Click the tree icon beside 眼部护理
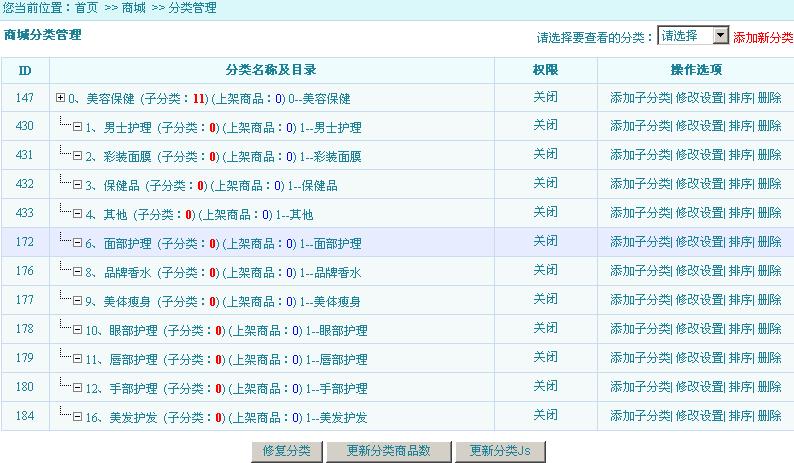Image resolution: width=794 pixels, height=463 pixels. pyautogui.click(x=78, y=330)
